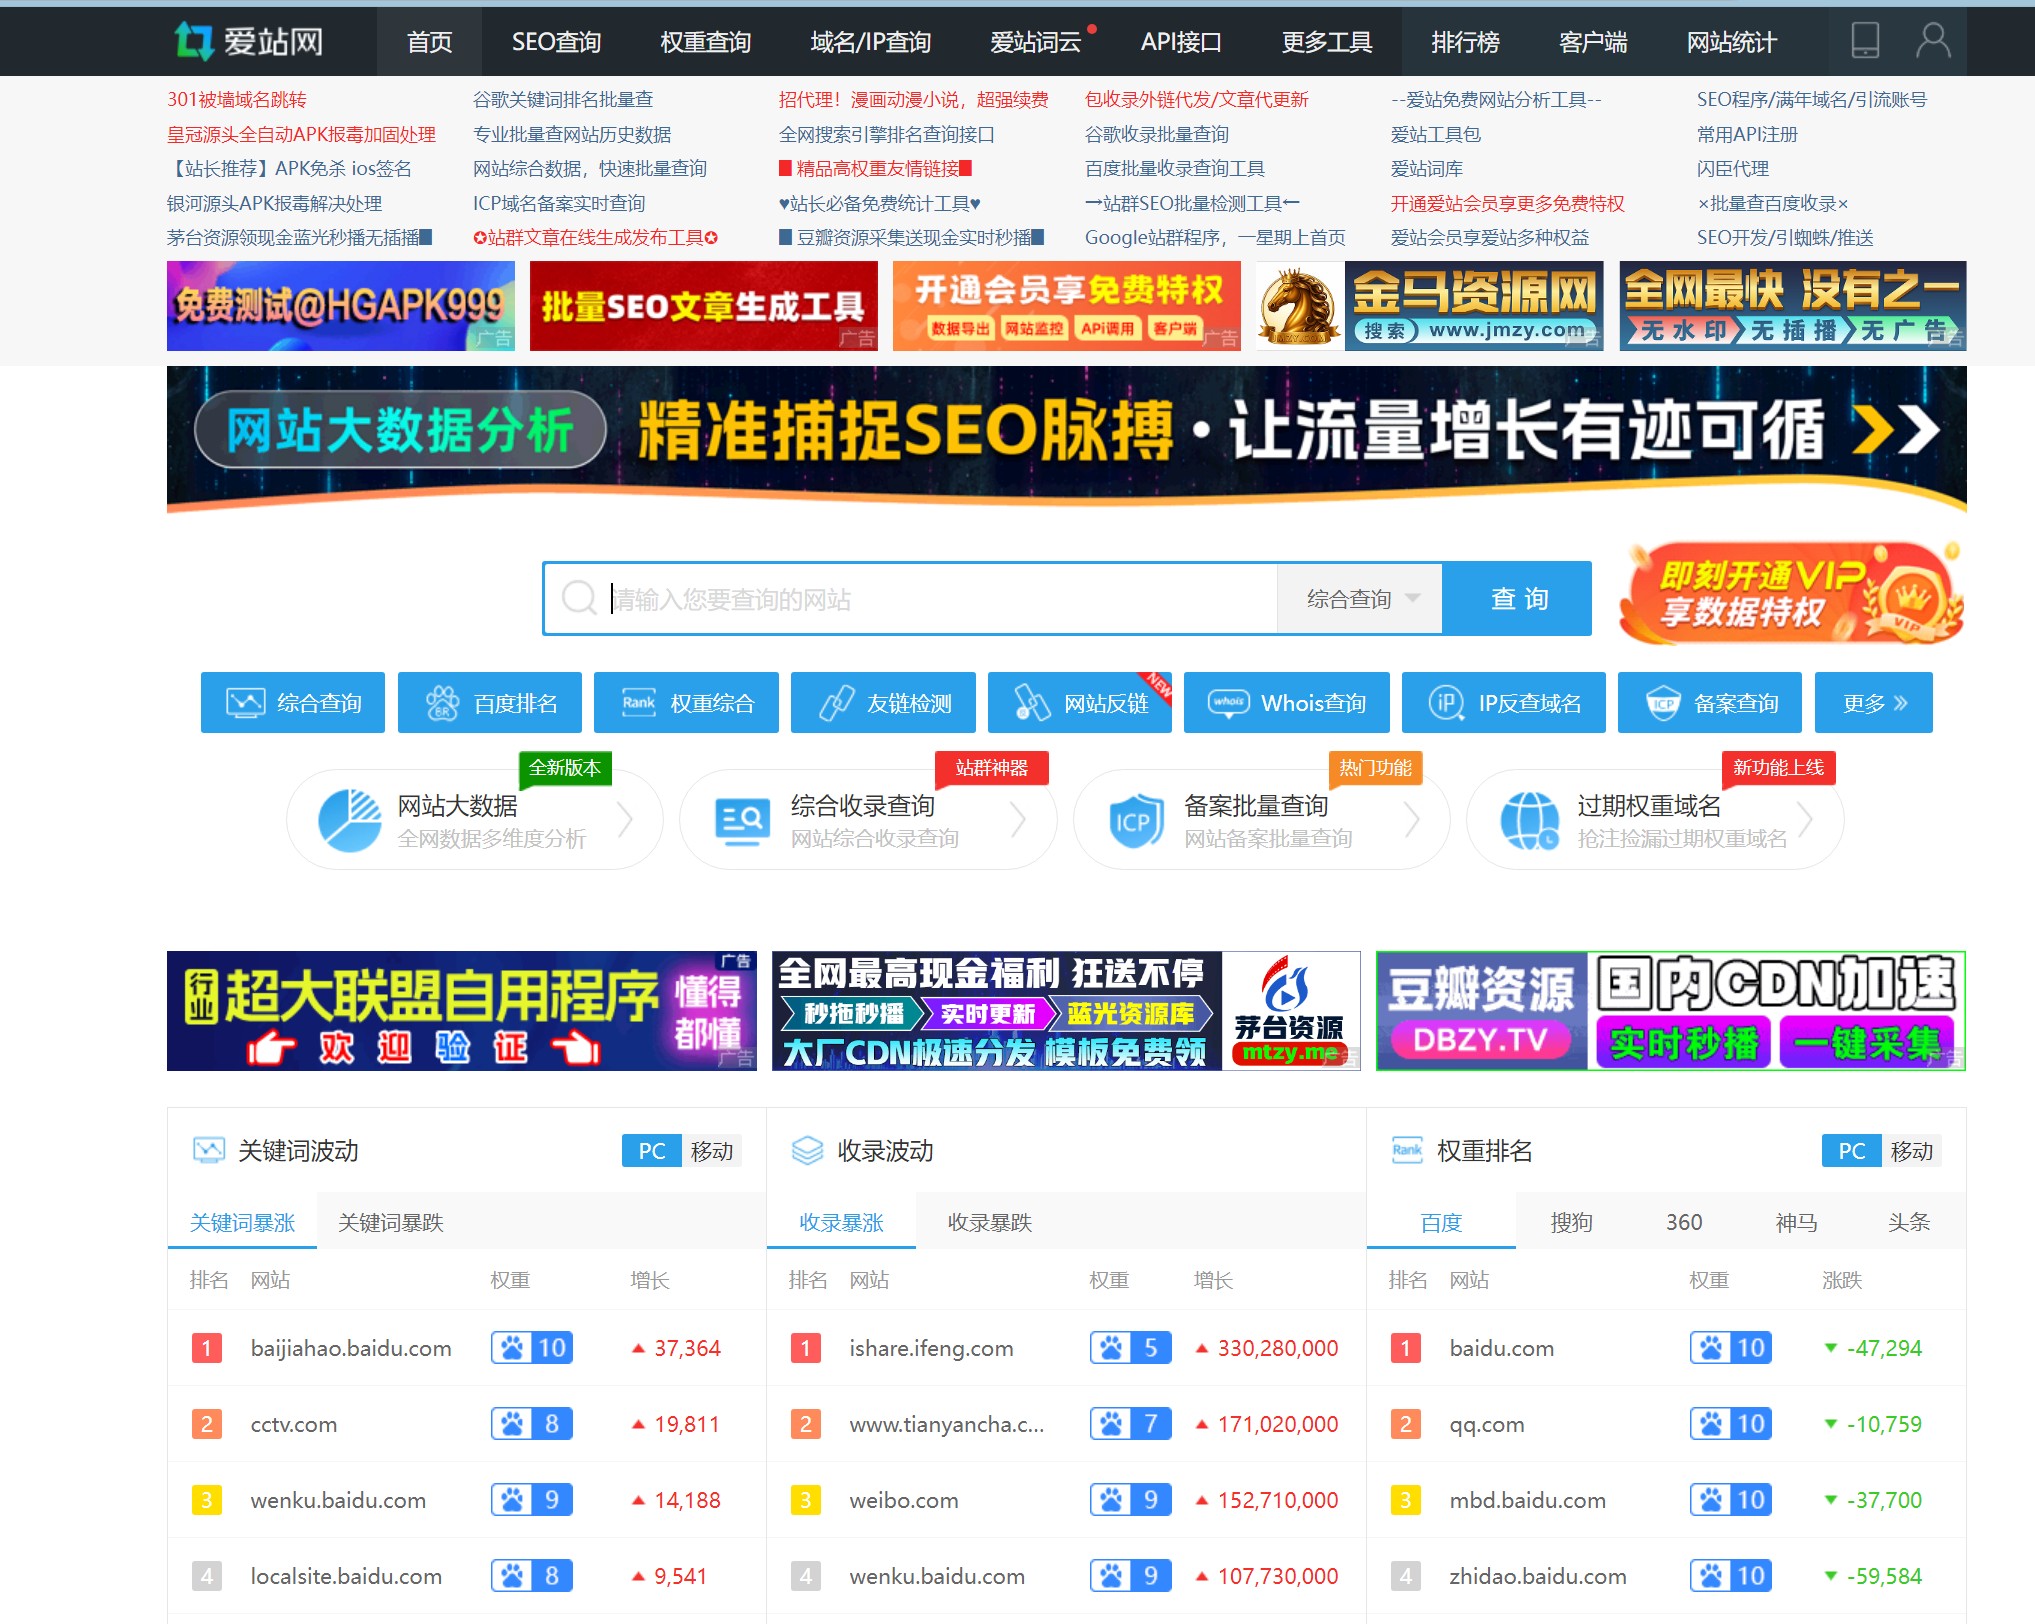Screen dimensions: 2035x1624
Task: Switch 关键词波动 panel to PC
Action: click(652, 1151)
